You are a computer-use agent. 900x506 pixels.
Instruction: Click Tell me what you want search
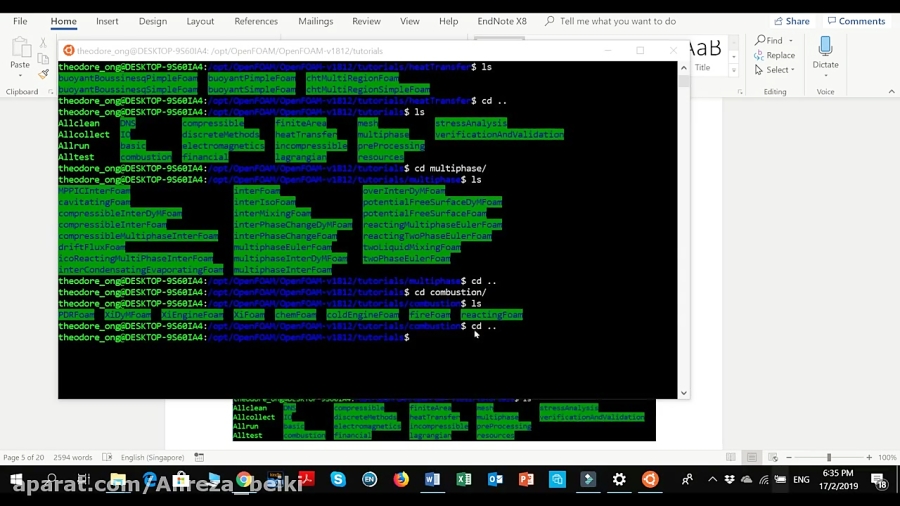610,21
